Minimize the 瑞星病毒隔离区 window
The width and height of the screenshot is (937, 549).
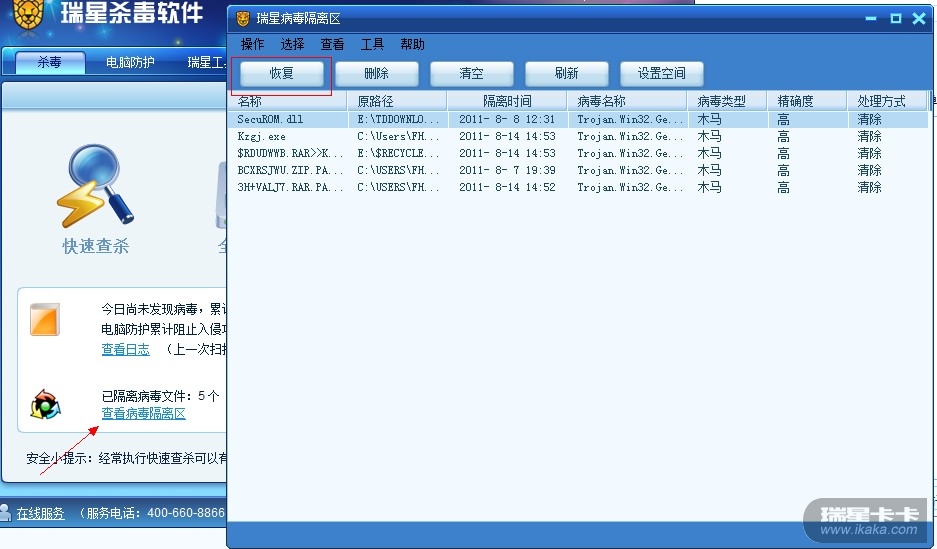871,19
